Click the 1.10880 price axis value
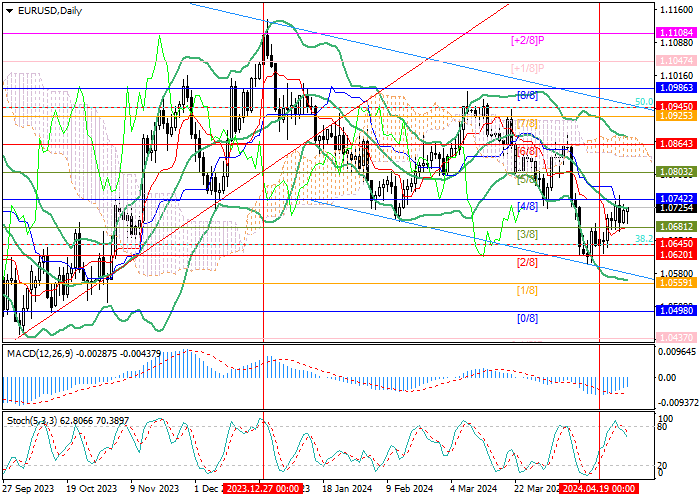This screenshot has height=500, width=700. coord(677,43)
